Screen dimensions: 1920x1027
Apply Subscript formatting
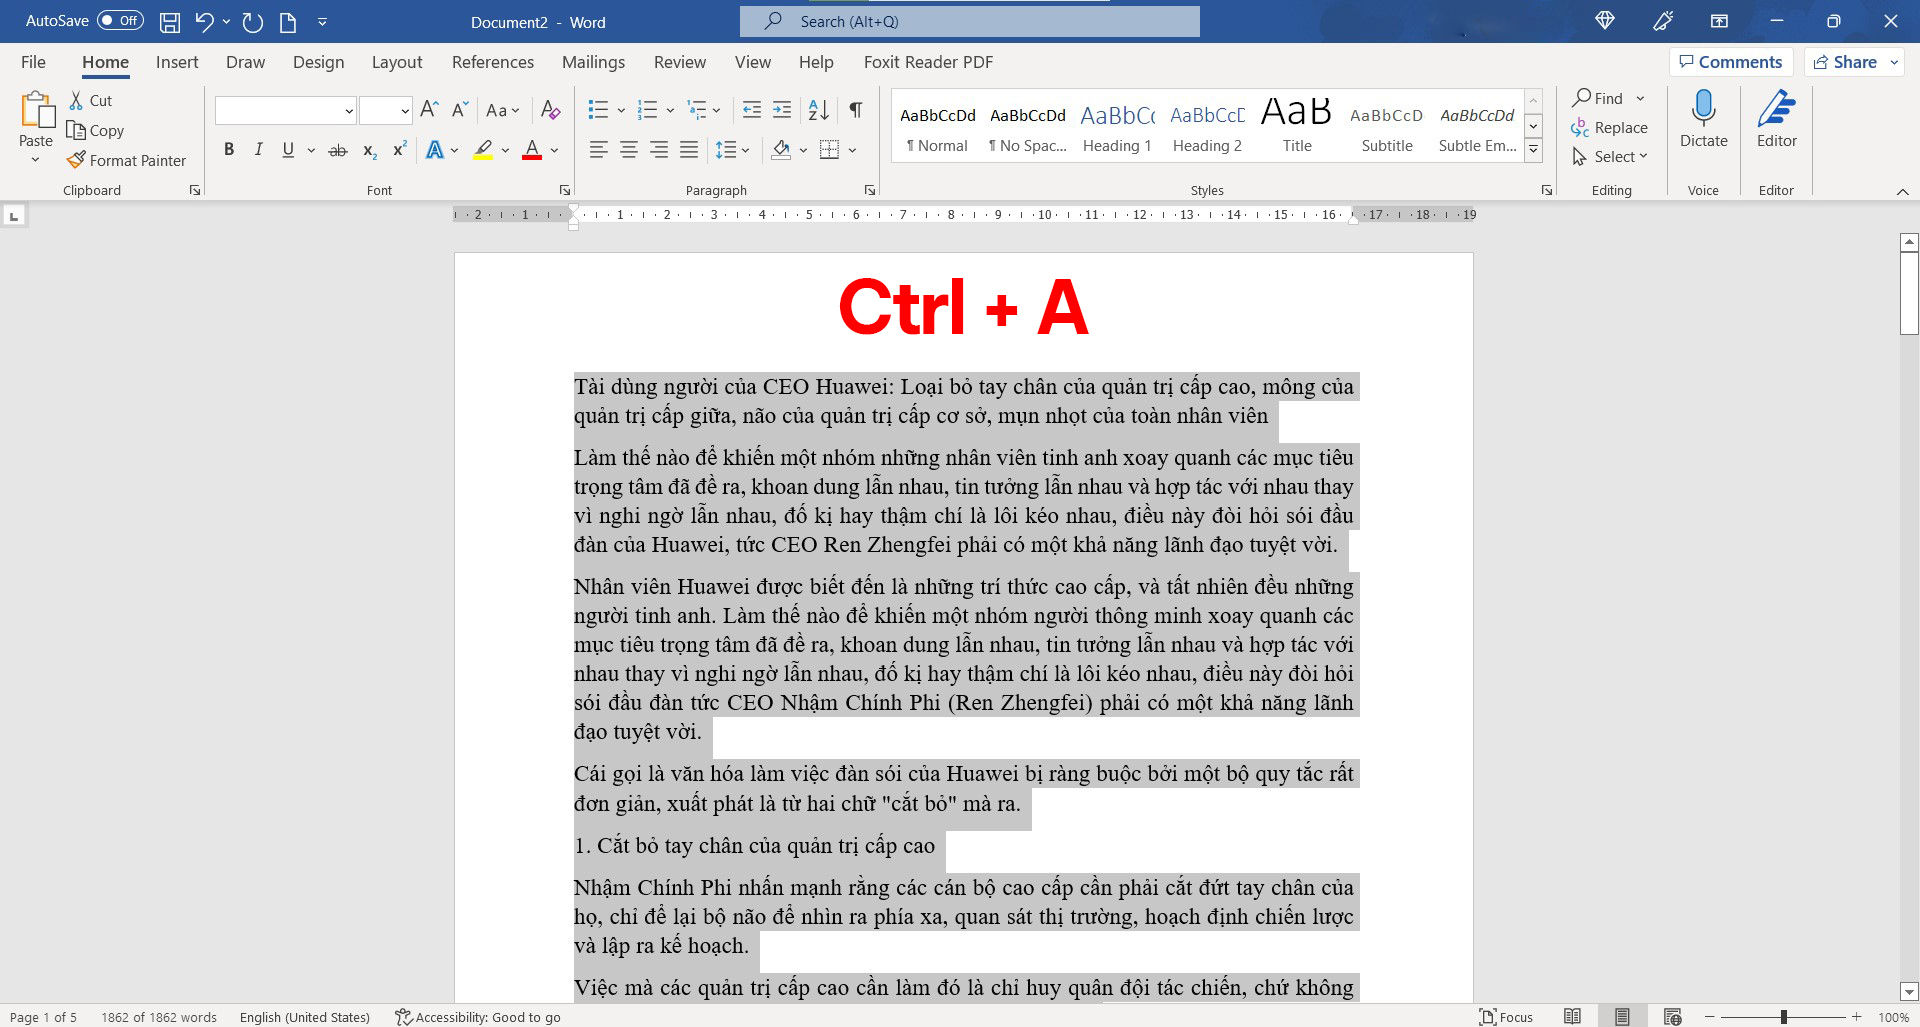tap(369, 150)
